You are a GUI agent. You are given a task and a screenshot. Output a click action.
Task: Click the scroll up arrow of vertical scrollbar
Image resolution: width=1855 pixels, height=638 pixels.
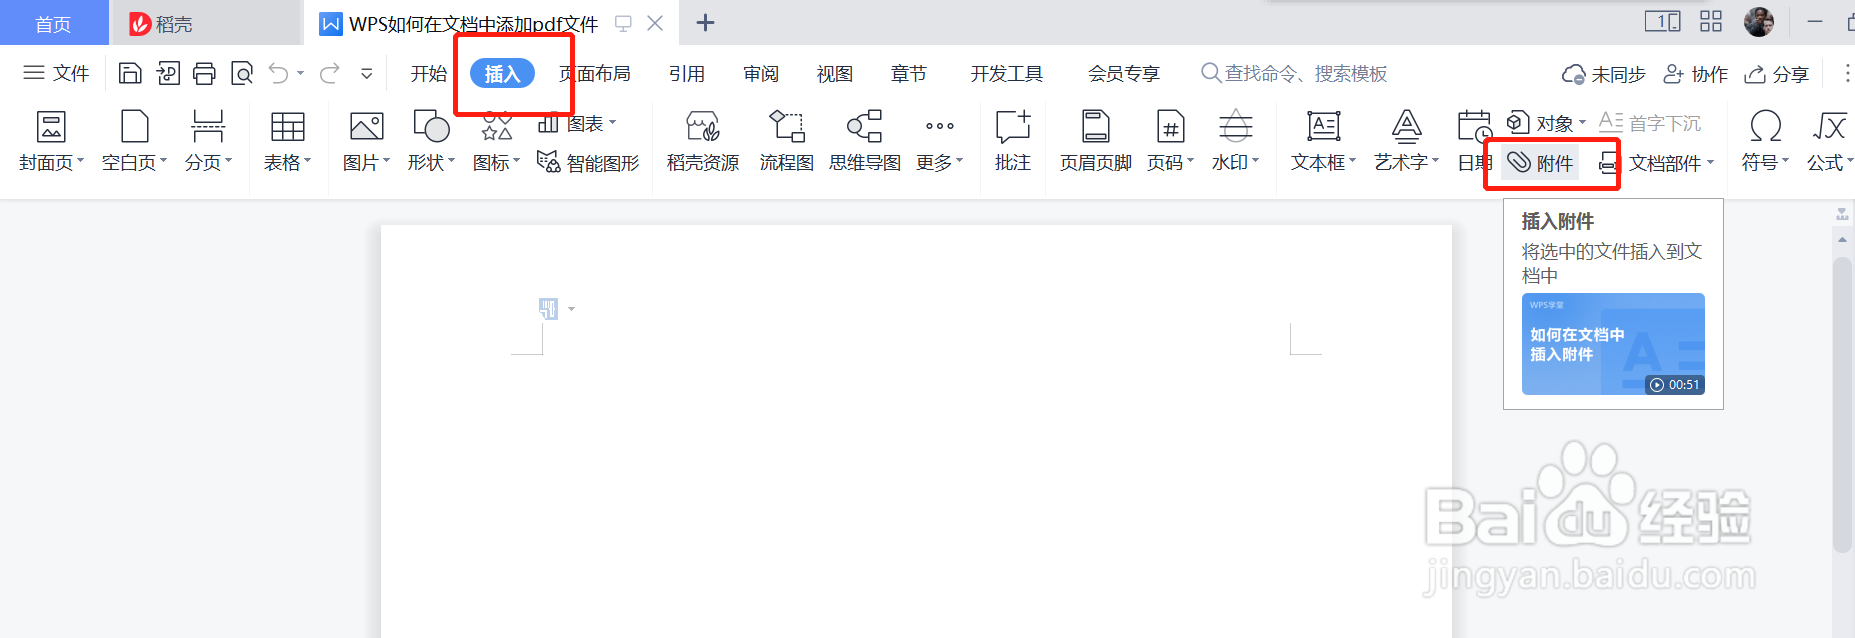coord(1842,239)
